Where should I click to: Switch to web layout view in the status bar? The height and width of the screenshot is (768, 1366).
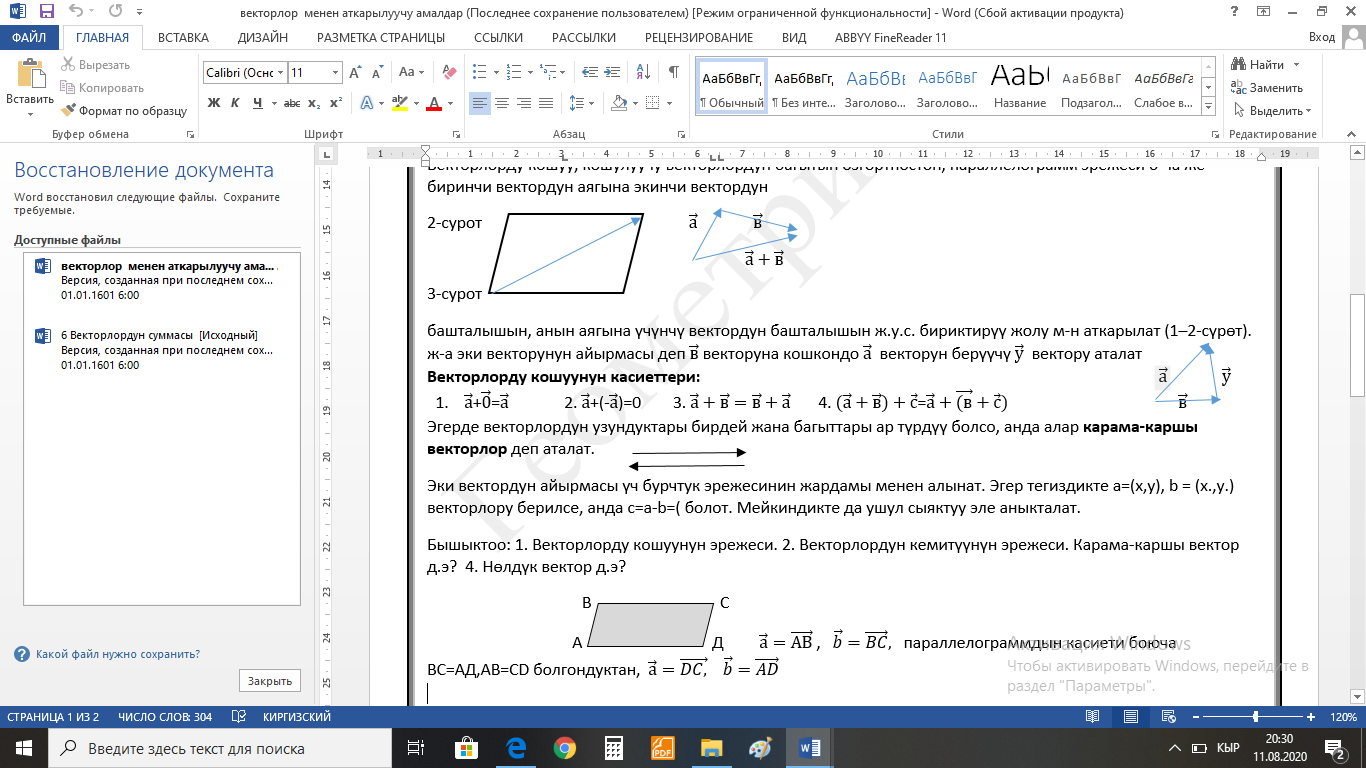[1169, 717]
